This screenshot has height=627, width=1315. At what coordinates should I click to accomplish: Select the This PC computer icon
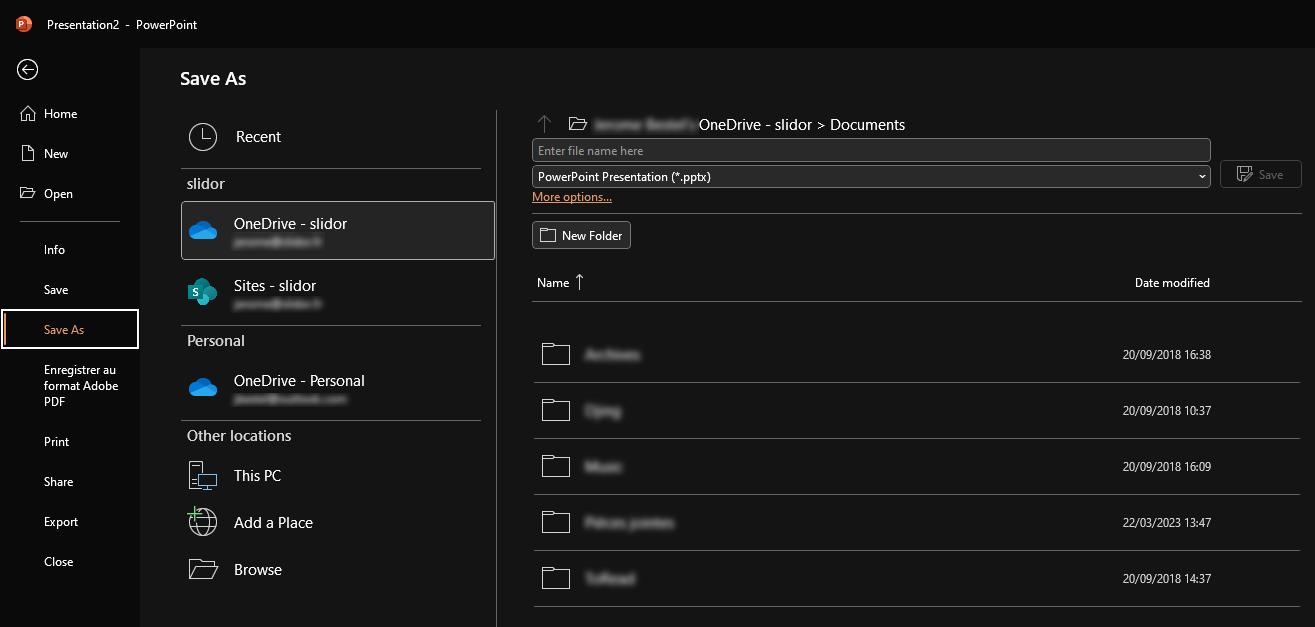203,476
